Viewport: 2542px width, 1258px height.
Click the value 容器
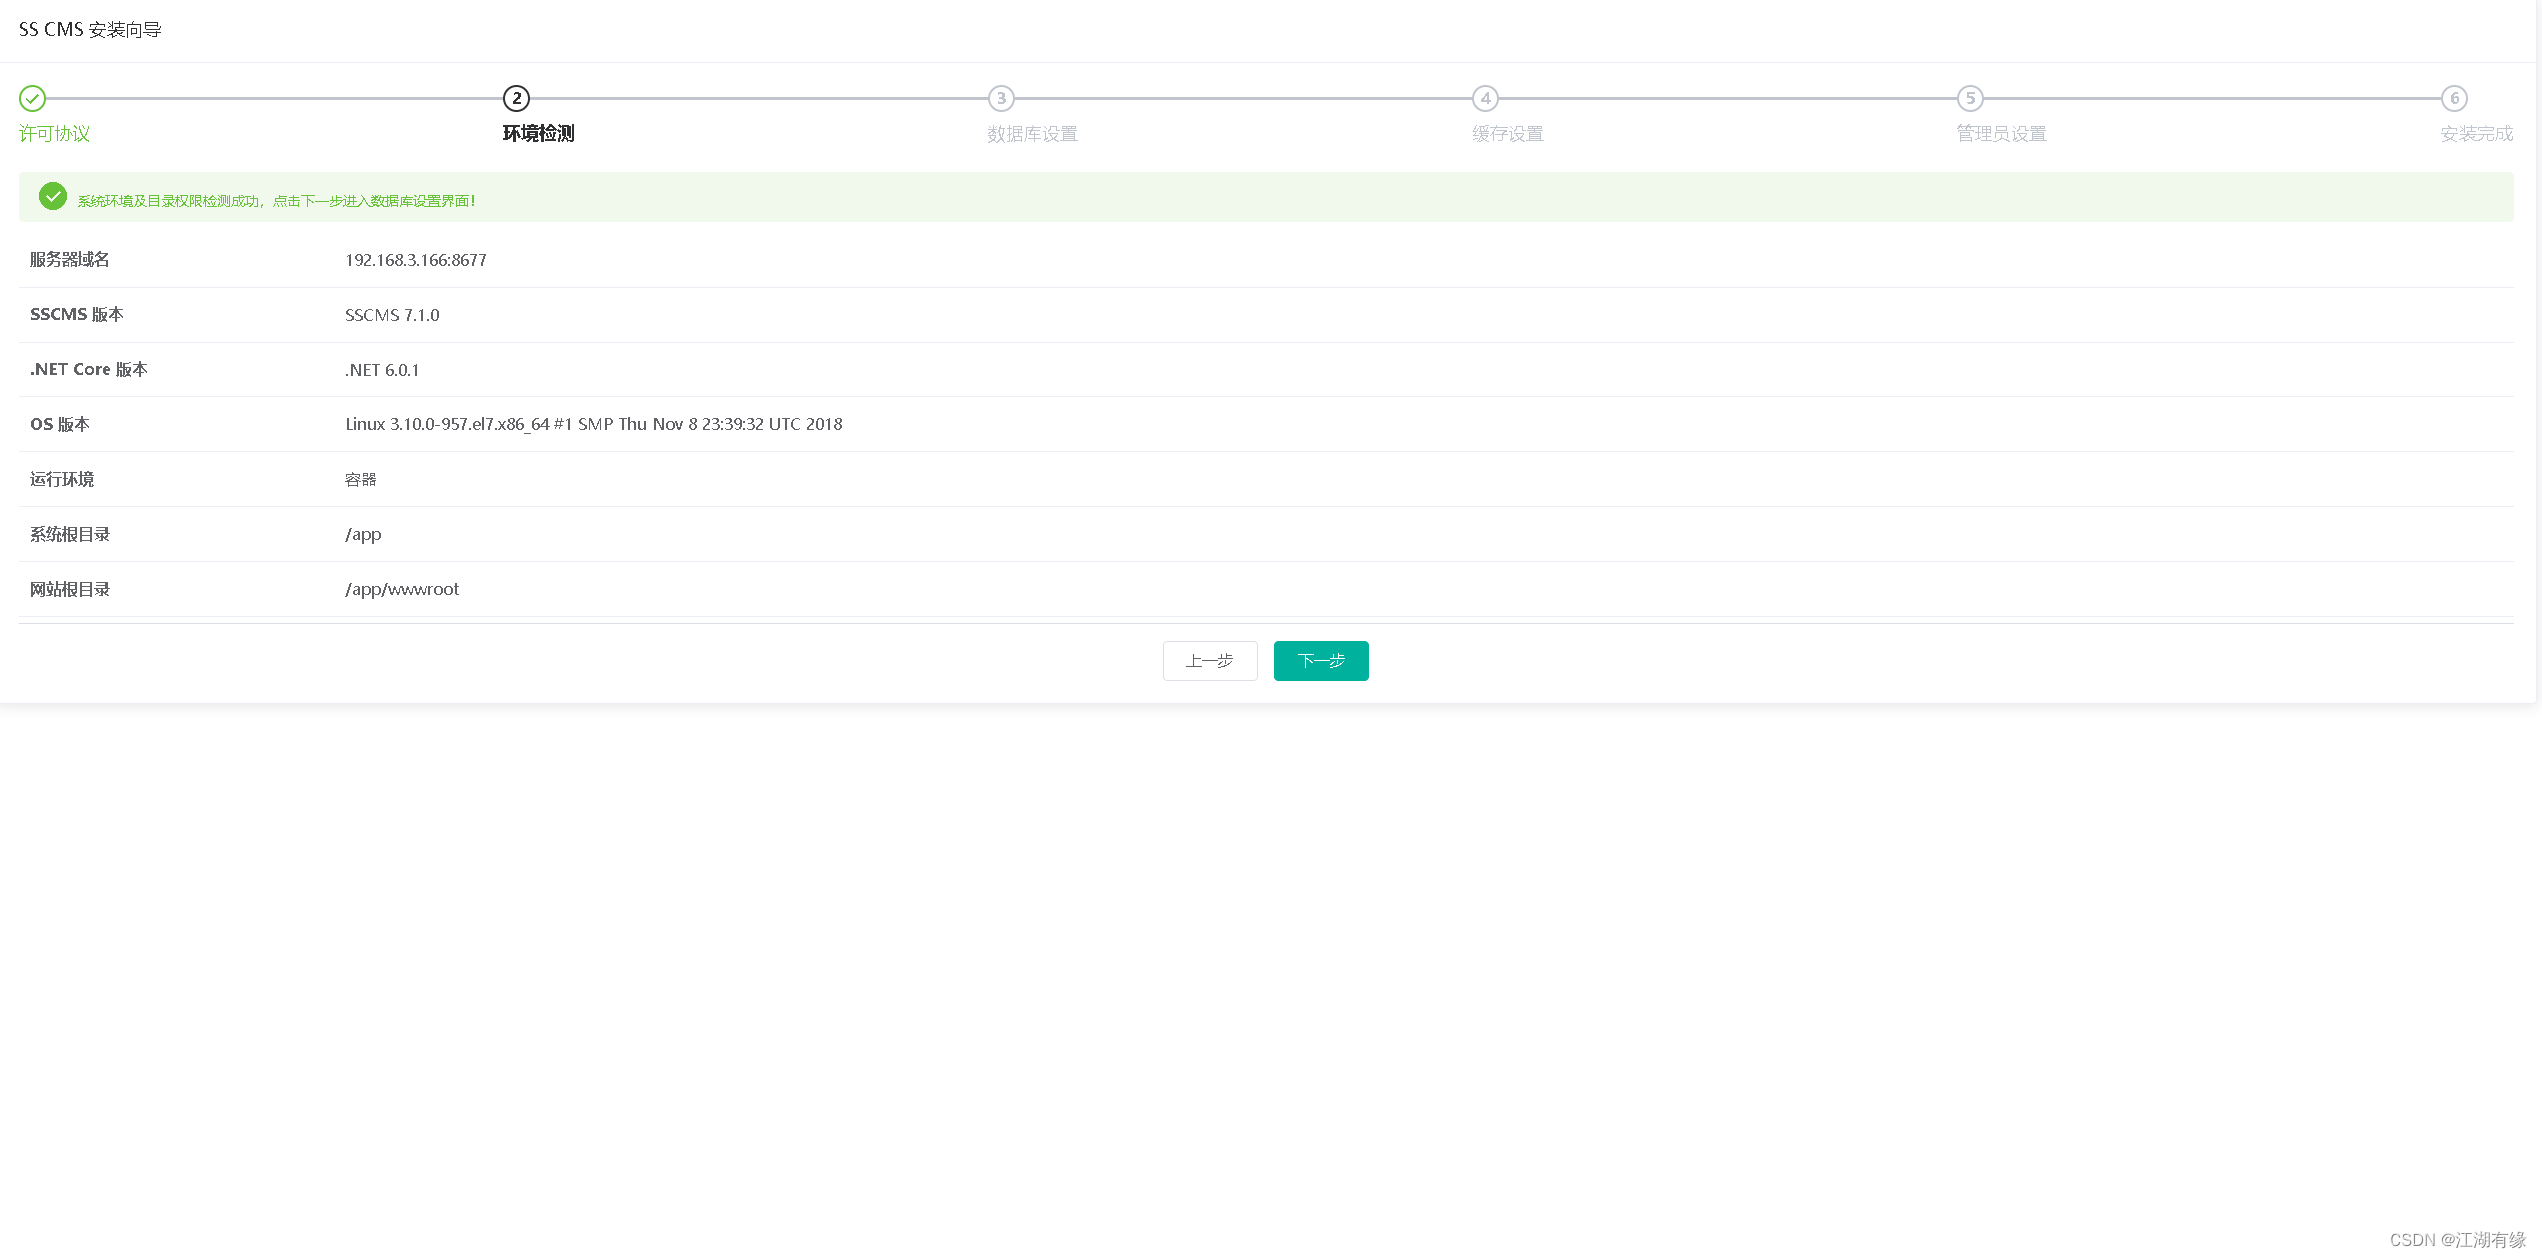tap(361, 480)
